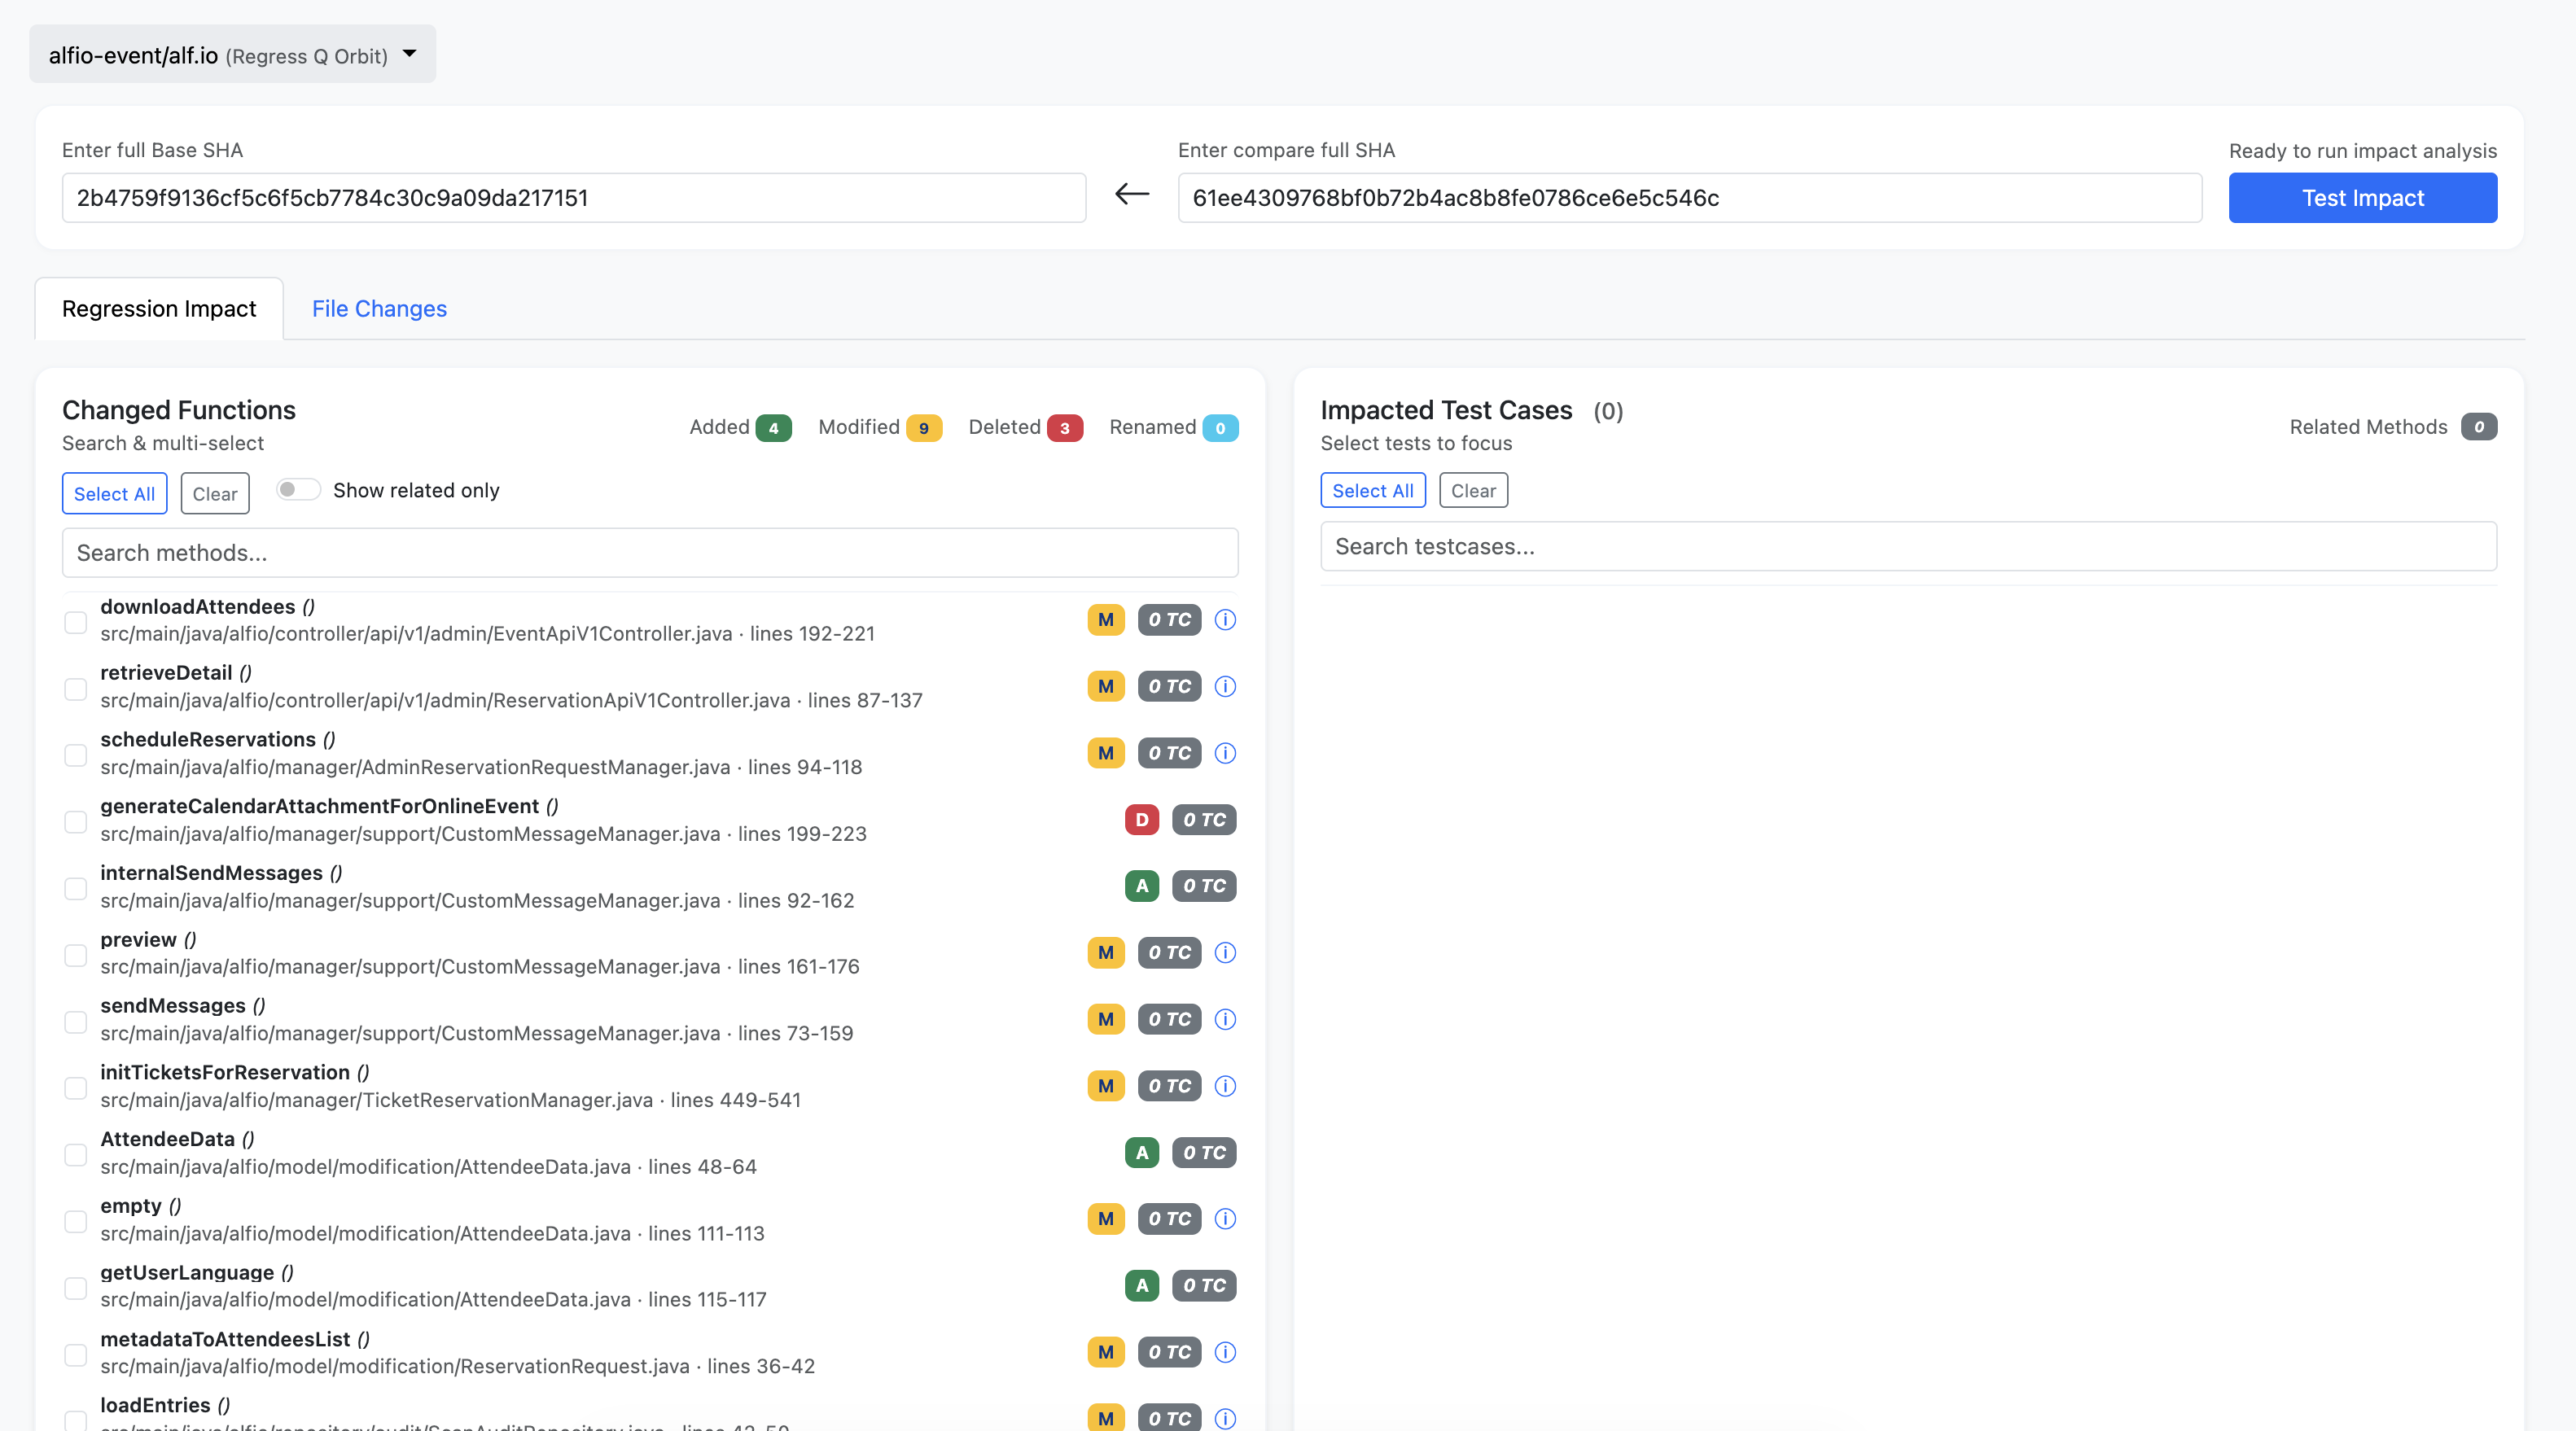This screenshot has height=1431, width=2576.
Task: Click the Modified count badge
Action: (x=924, y=428)
